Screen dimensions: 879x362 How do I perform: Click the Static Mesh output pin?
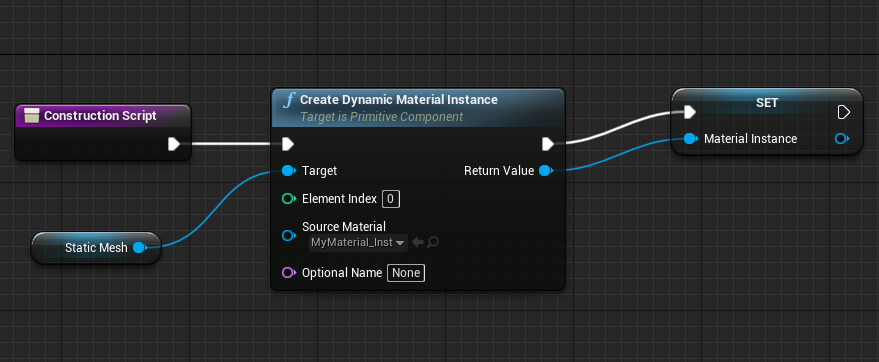coord(140,248)
